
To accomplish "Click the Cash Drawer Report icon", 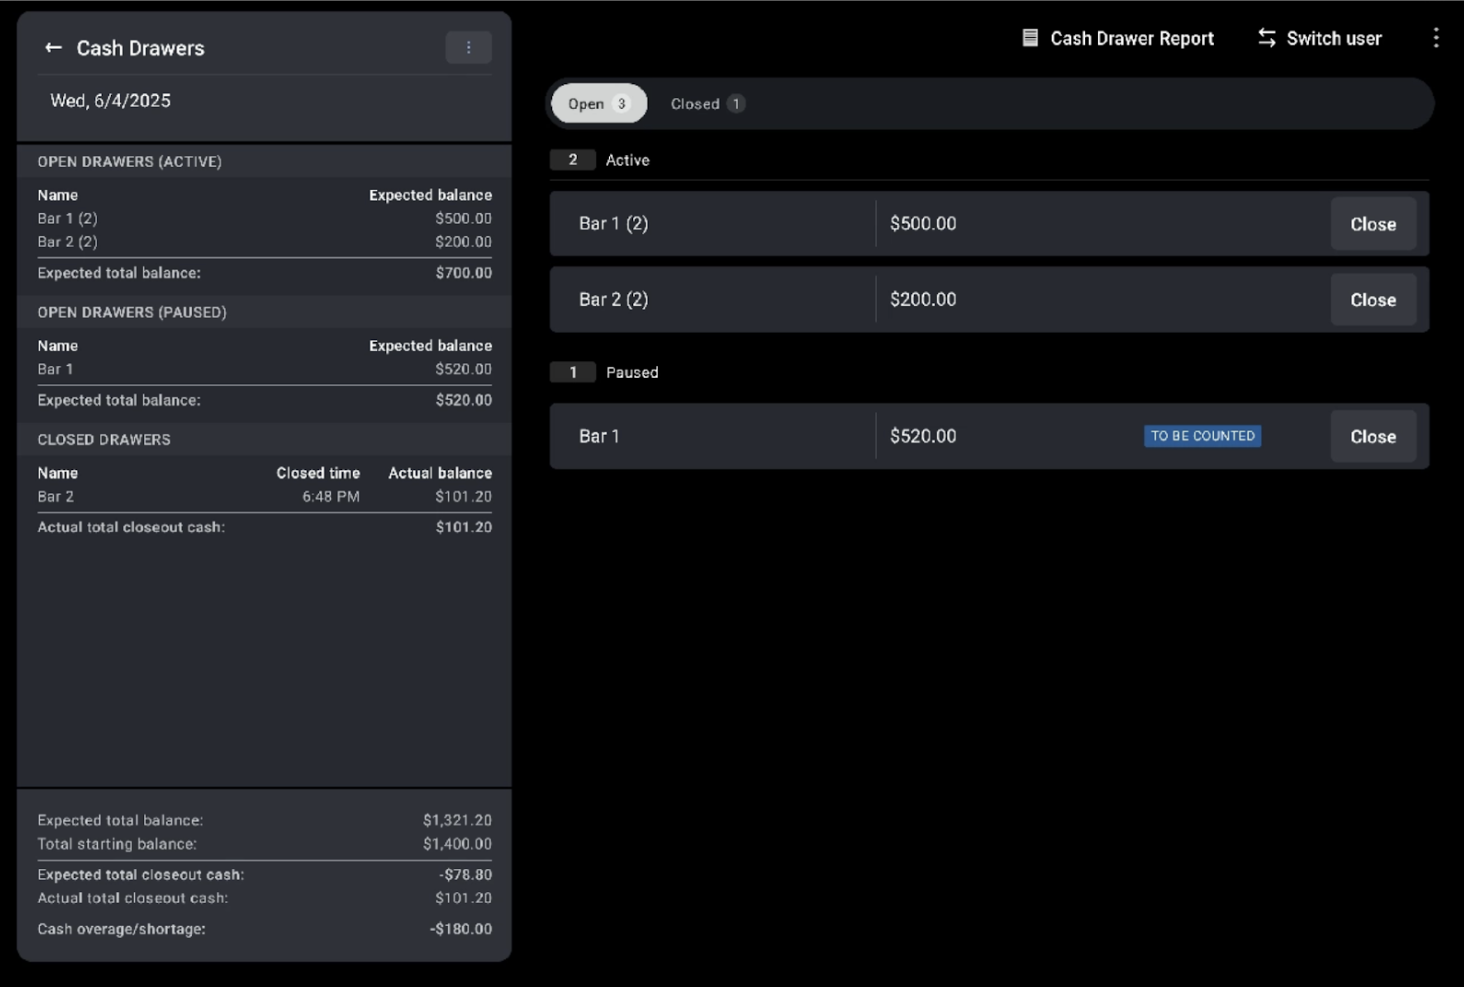I will (1030, 38).
